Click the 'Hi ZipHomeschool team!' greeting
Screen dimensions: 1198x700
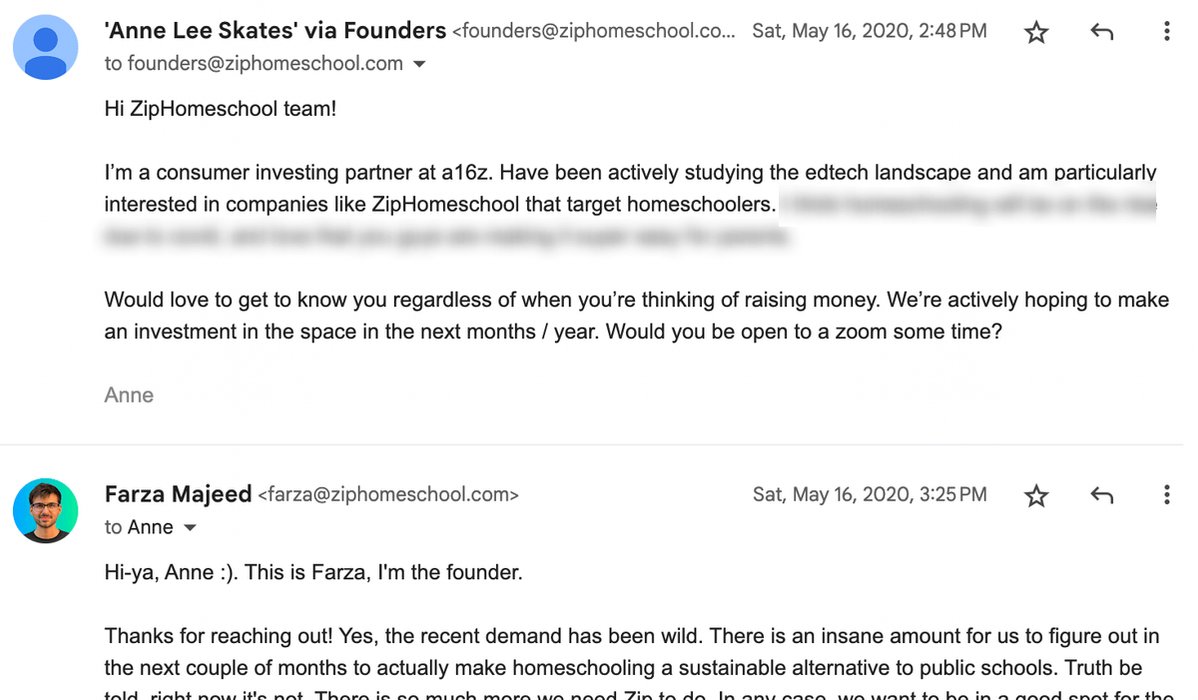[x=220, y=109]
